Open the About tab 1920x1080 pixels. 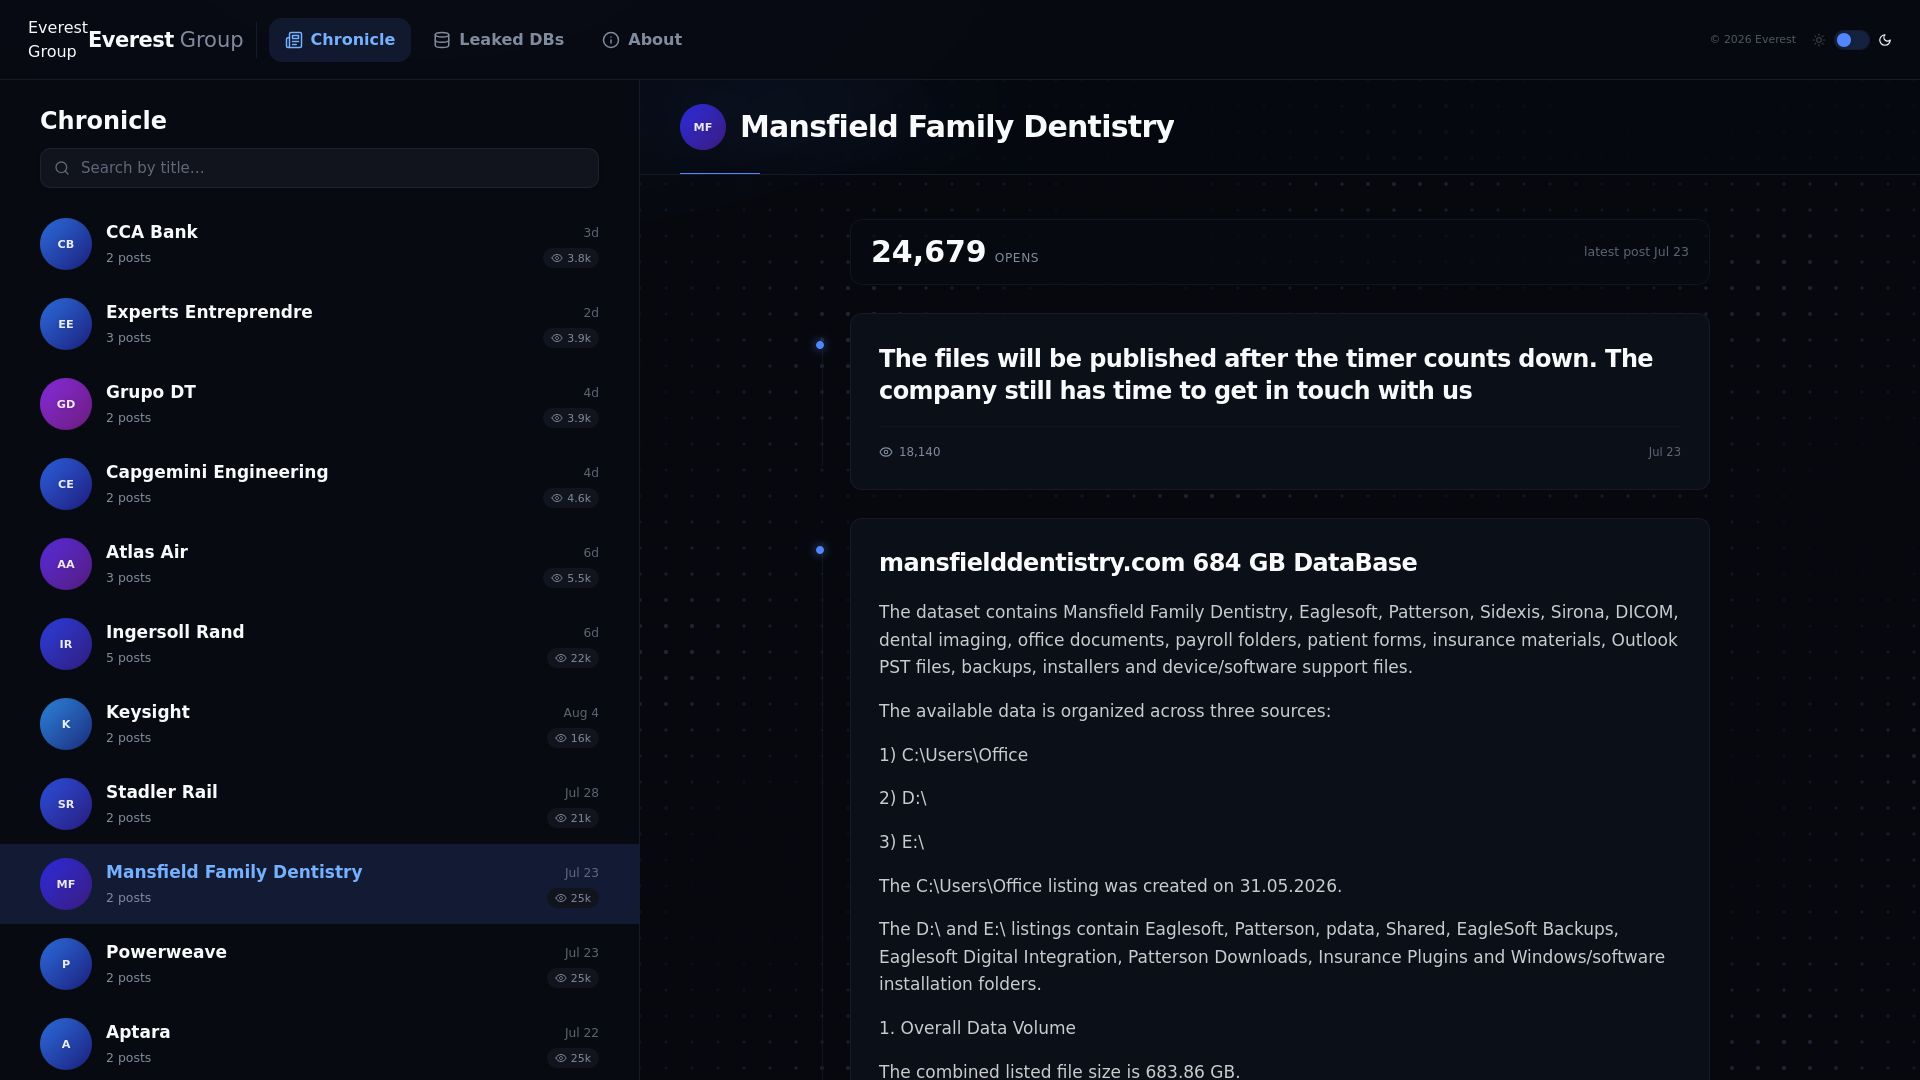[x=642, y=40]
